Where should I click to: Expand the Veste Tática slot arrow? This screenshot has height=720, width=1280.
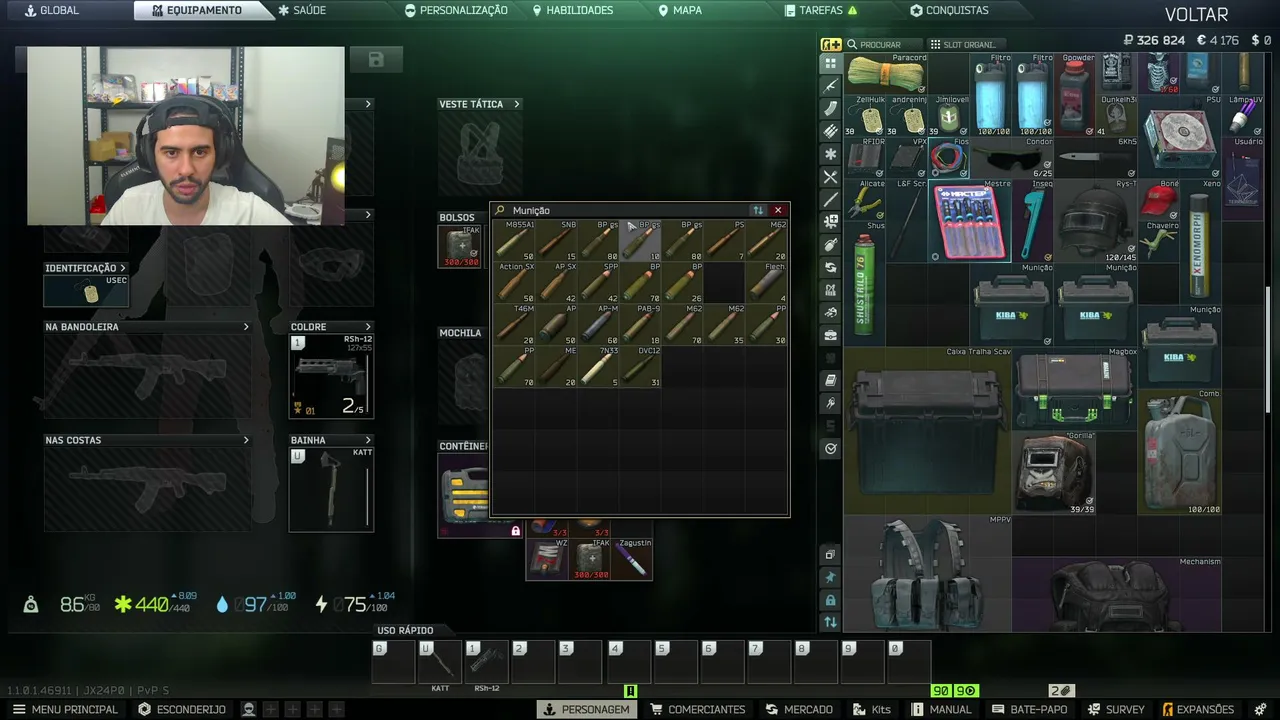click(517, 104)
